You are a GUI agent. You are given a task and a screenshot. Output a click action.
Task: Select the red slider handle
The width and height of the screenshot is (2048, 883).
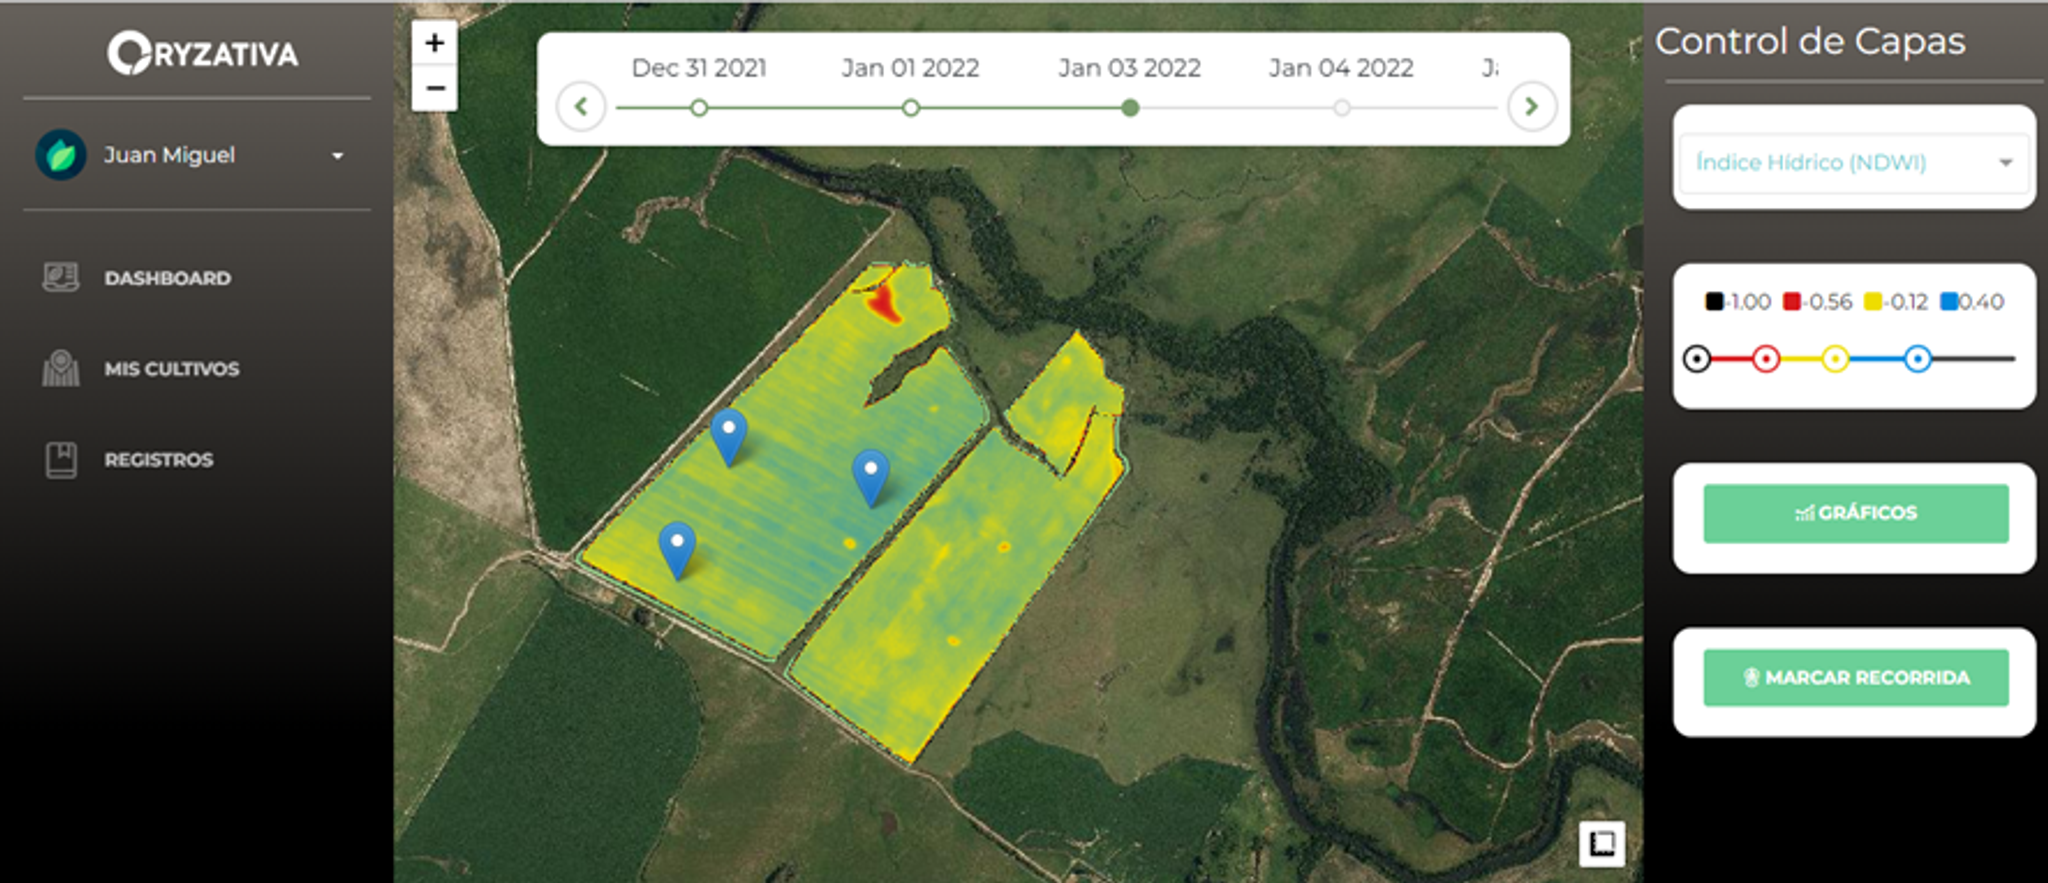click(1767, 359)
